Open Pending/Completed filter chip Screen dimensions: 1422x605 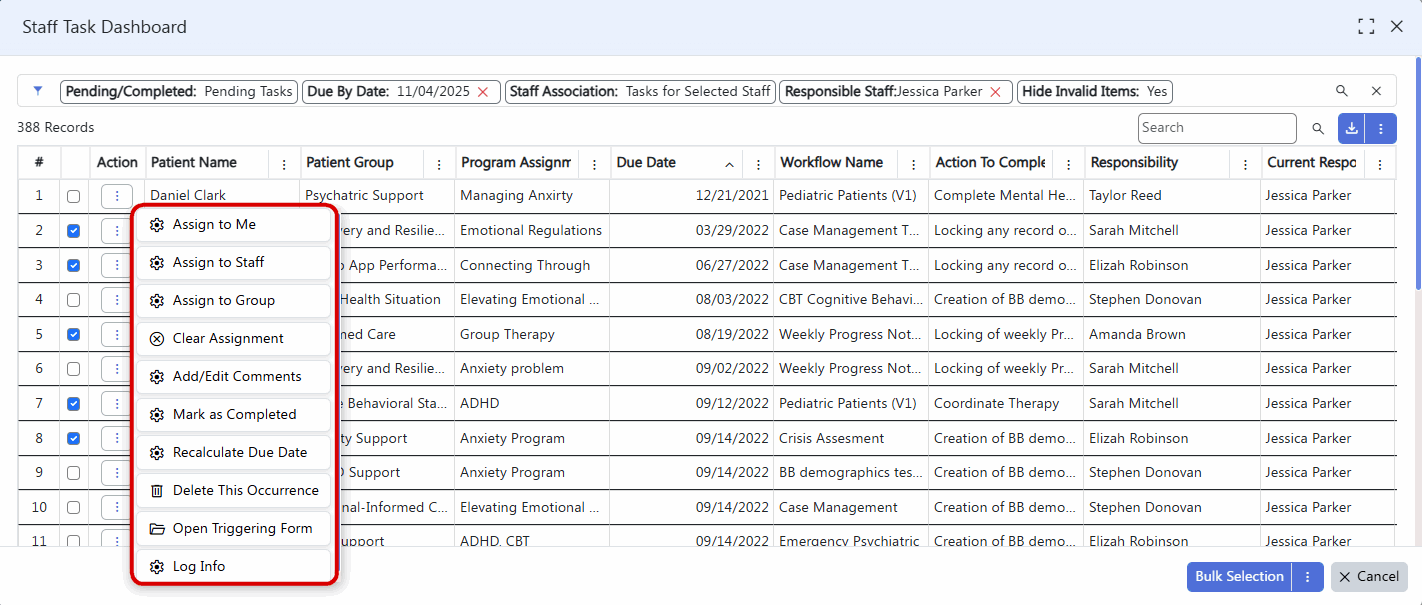pyautogui.click(x=179, y=92)
